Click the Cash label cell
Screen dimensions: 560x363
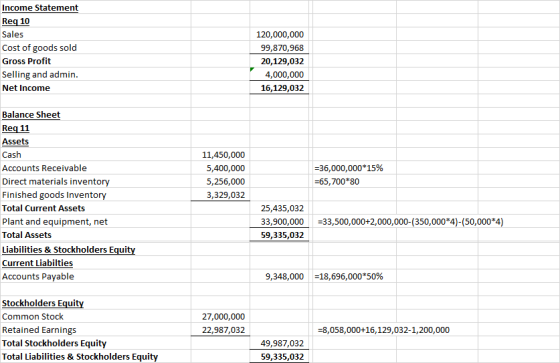(x=12, y=155)
